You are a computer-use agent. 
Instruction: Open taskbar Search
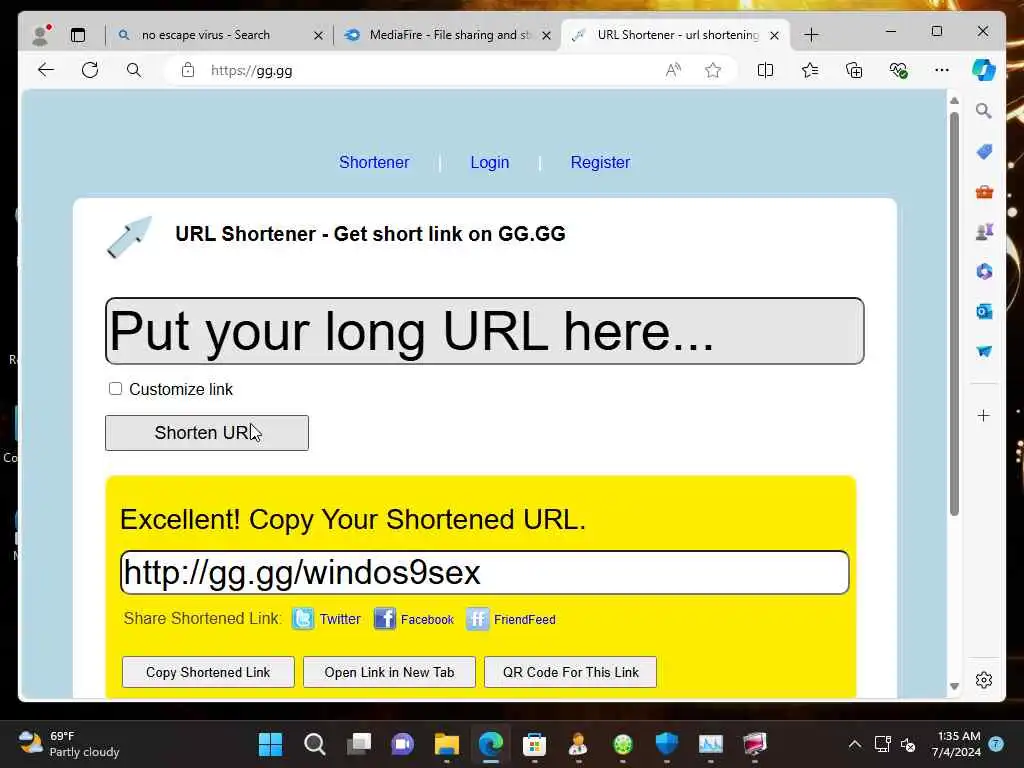(314, 744)
